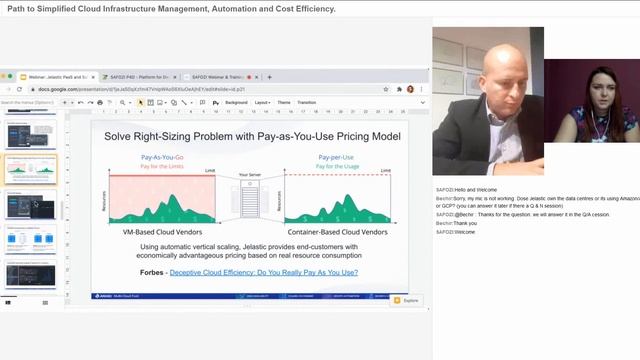The image size is (640, 360).
Task: Switch to grid view icon
Action: (45, 302)
